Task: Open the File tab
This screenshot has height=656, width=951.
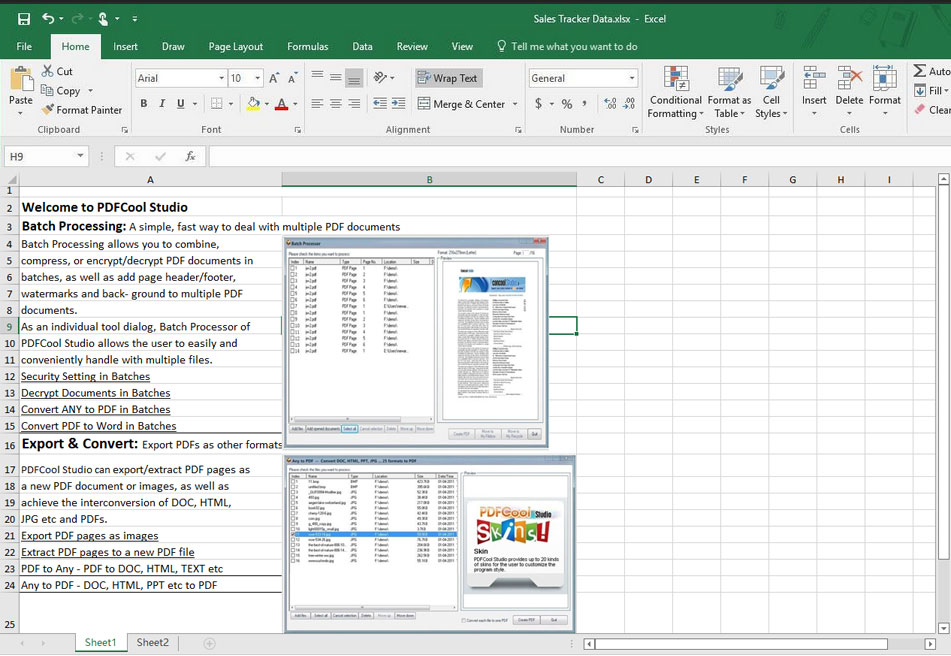Action: (x=24, y=47)
